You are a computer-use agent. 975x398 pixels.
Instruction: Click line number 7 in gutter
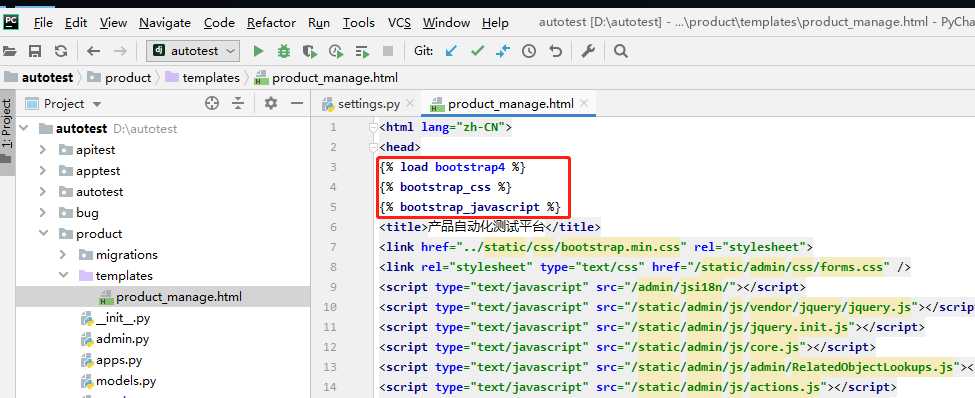[333, 248]
